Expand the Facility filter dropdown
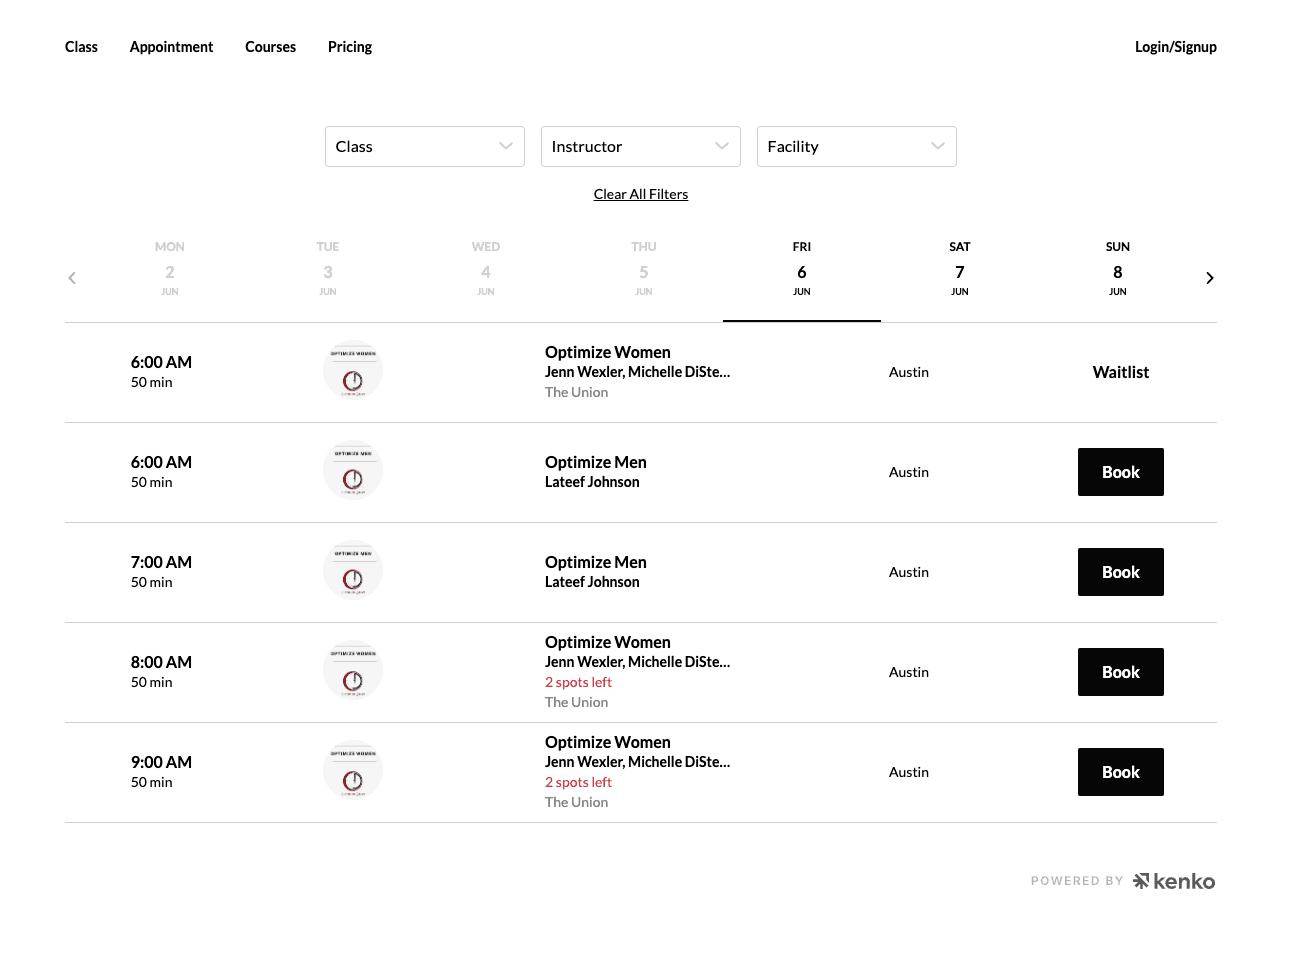 coord(857,146)
